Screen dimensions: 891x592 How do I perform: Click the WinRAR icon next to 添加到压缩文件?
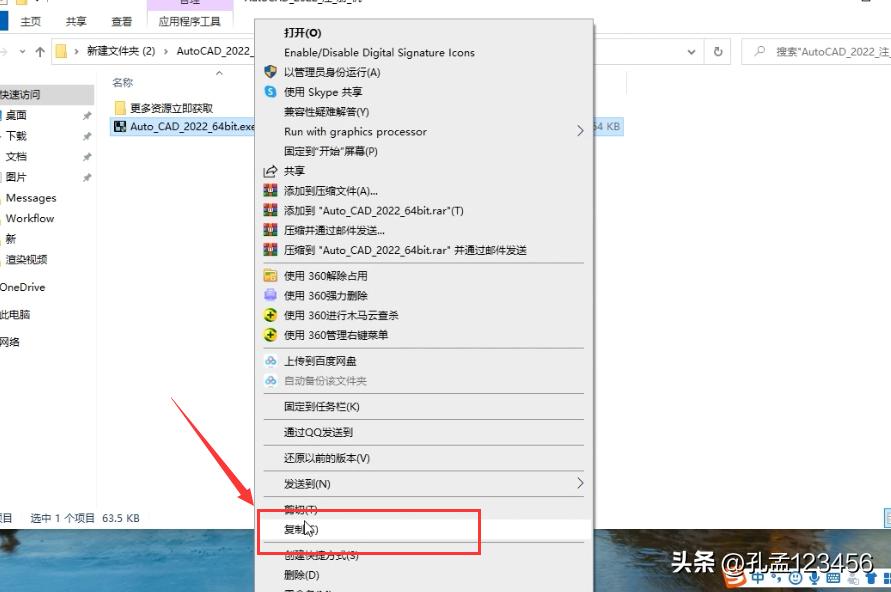270,190
